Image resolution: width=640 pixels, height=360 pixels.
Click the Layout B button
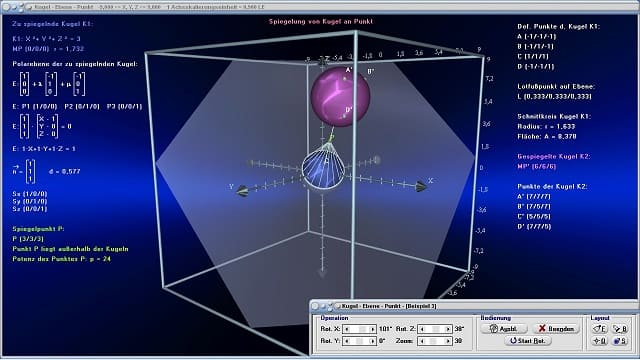620,329
